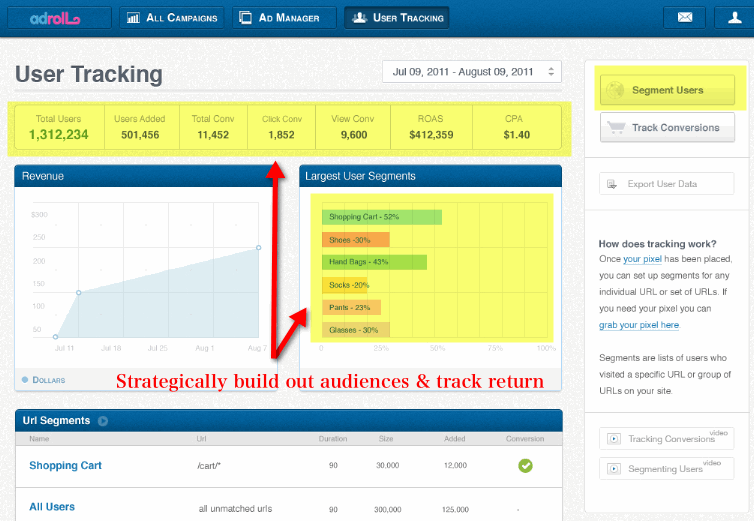
Task: Click the play icon beside Tracking Conversions
Action: tap(614, 439)
